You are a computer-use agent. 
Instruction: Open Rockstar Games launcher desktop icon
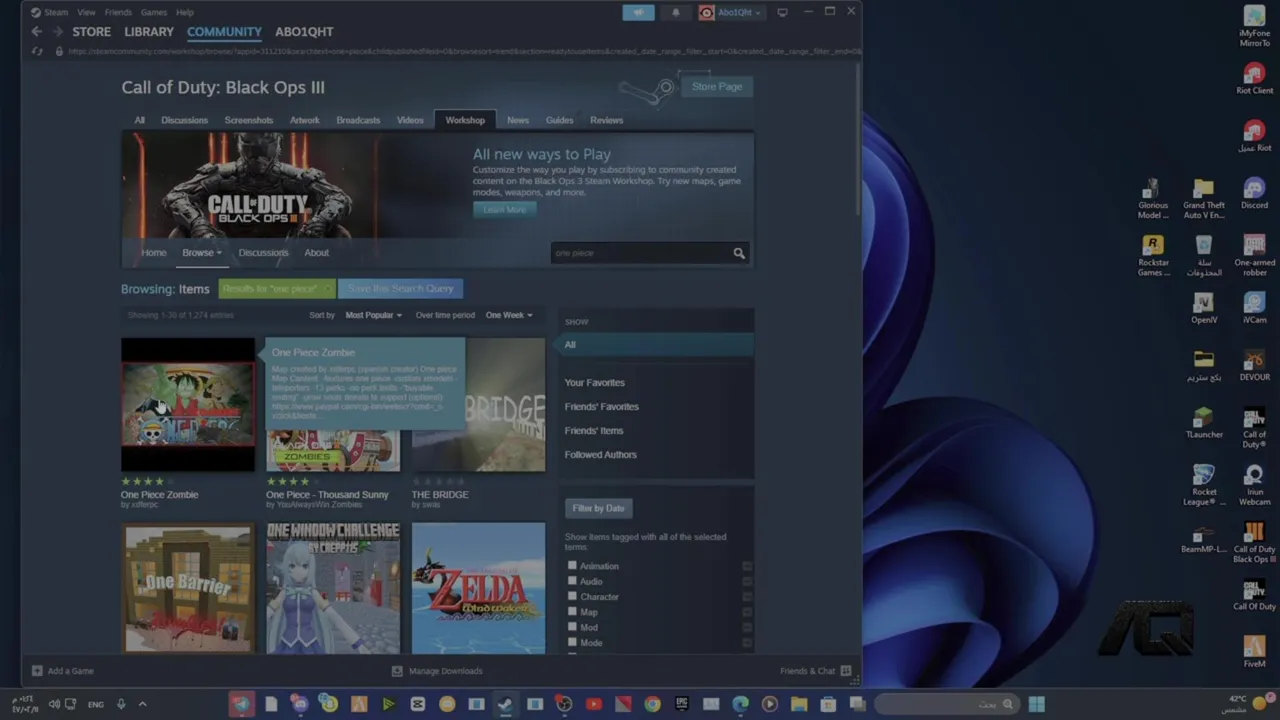[x=1153, y=256]
